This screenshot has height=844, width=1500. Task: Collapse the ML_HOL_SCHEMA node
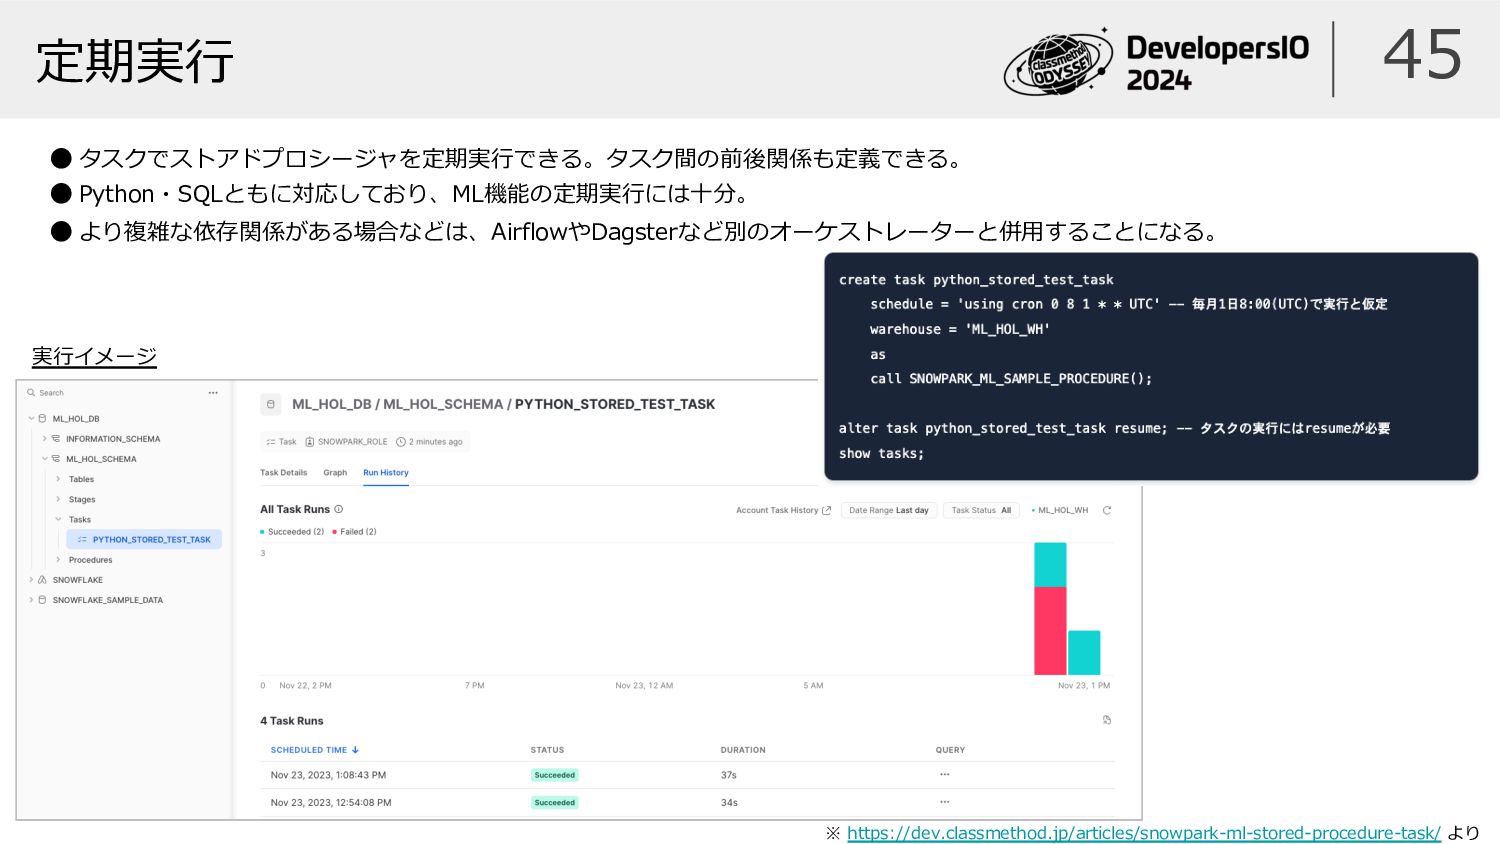coord(45,459)
